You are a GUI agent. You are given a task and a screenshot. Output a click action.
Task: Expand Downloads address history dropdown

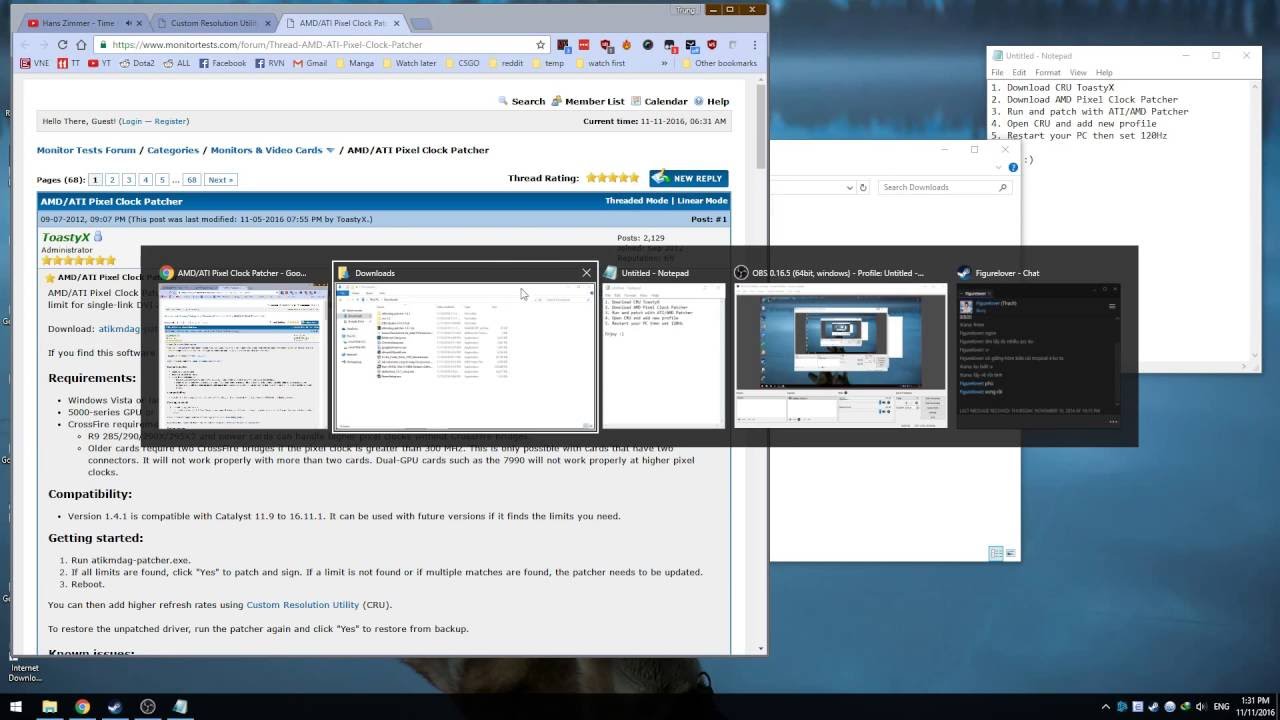click(849, 187)
